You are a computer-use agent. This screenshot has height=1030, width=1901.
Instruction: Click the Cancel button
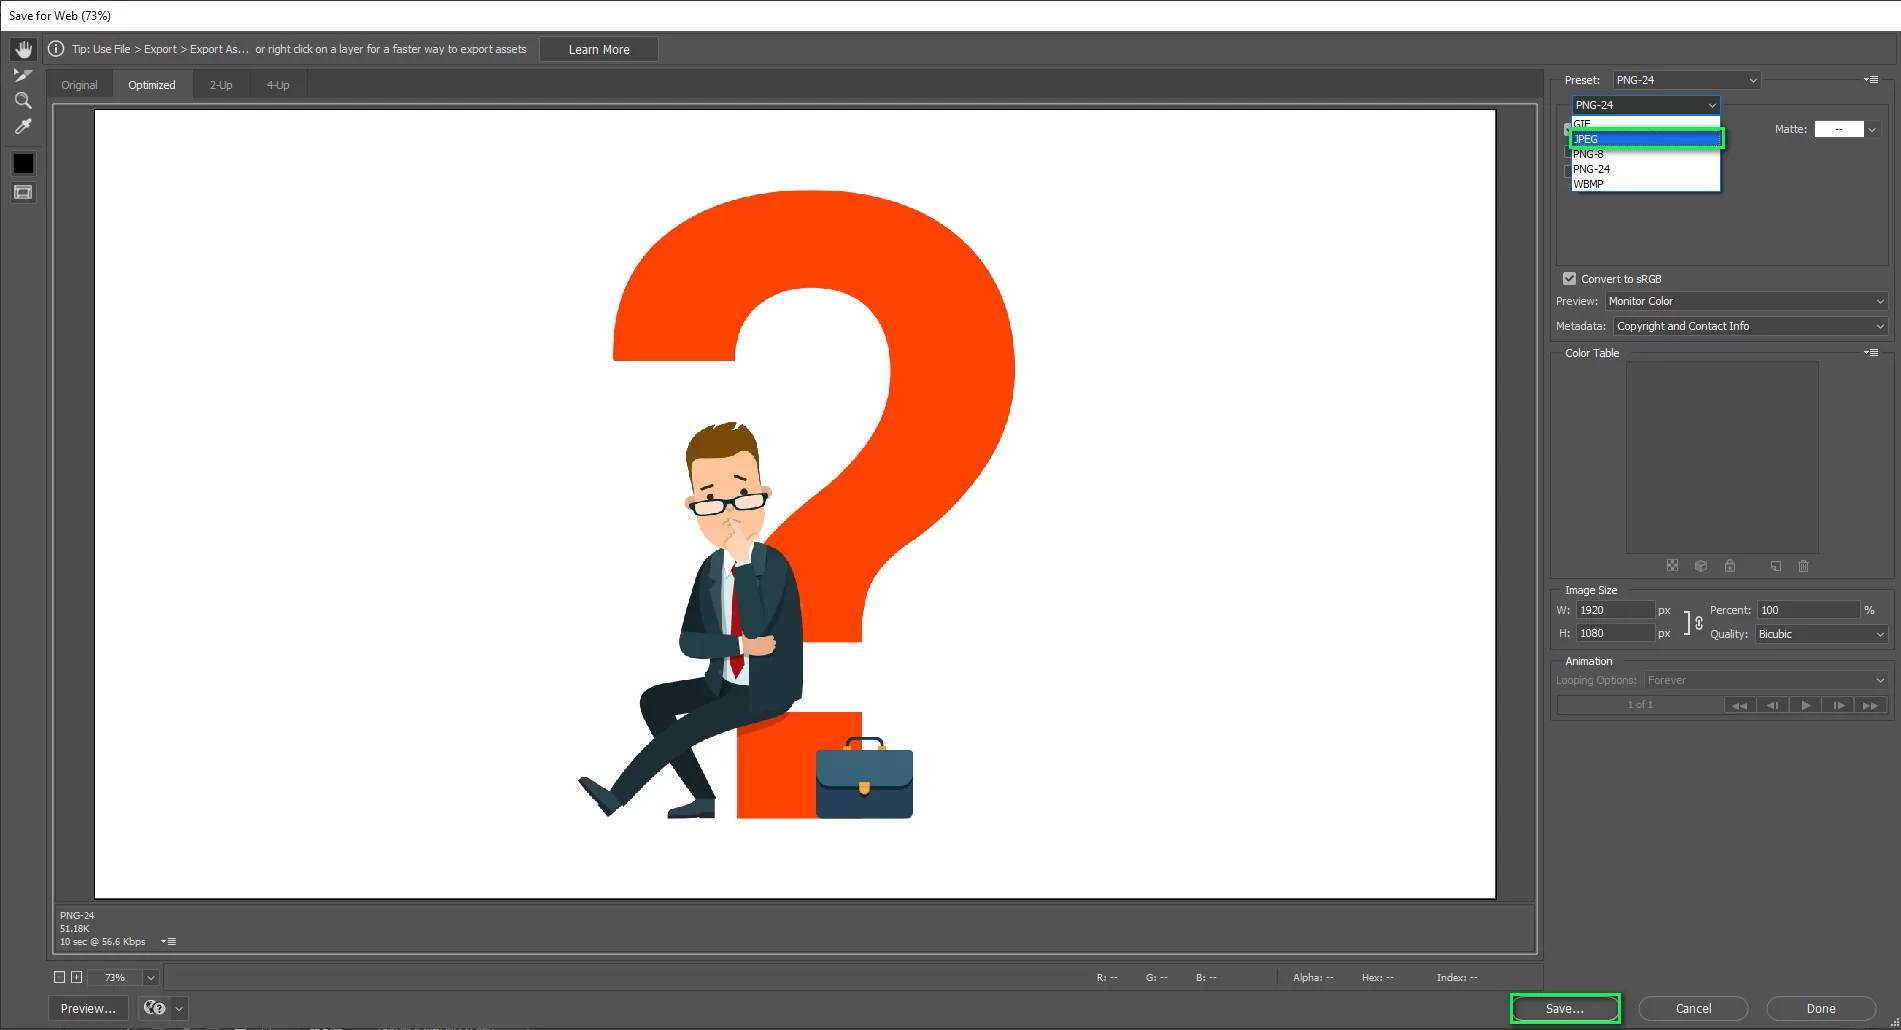1693,1008
